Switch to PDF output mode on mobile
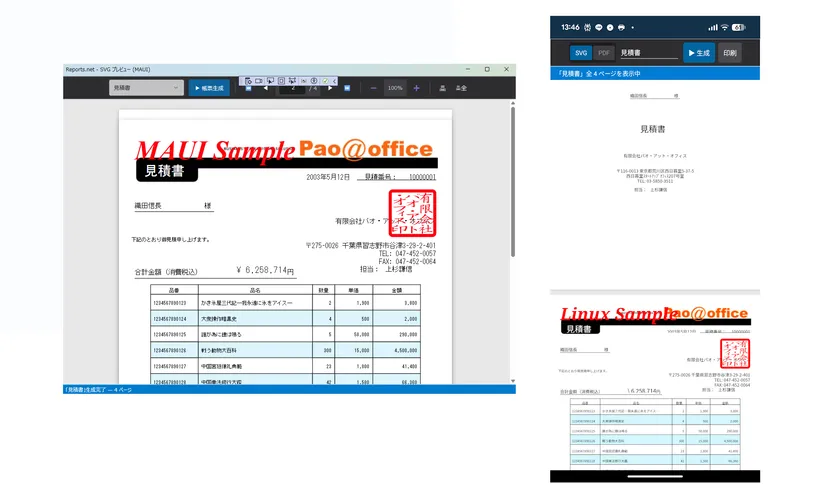 point(603,53)
